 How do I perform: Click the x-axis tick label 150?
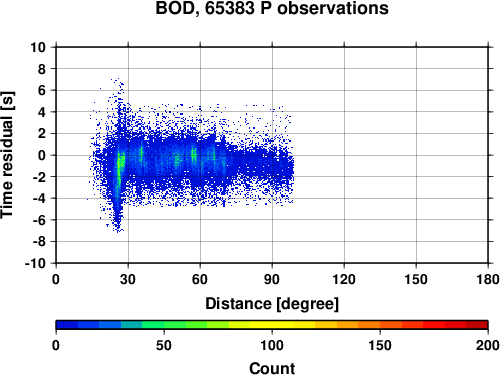[x=416, y=279]
